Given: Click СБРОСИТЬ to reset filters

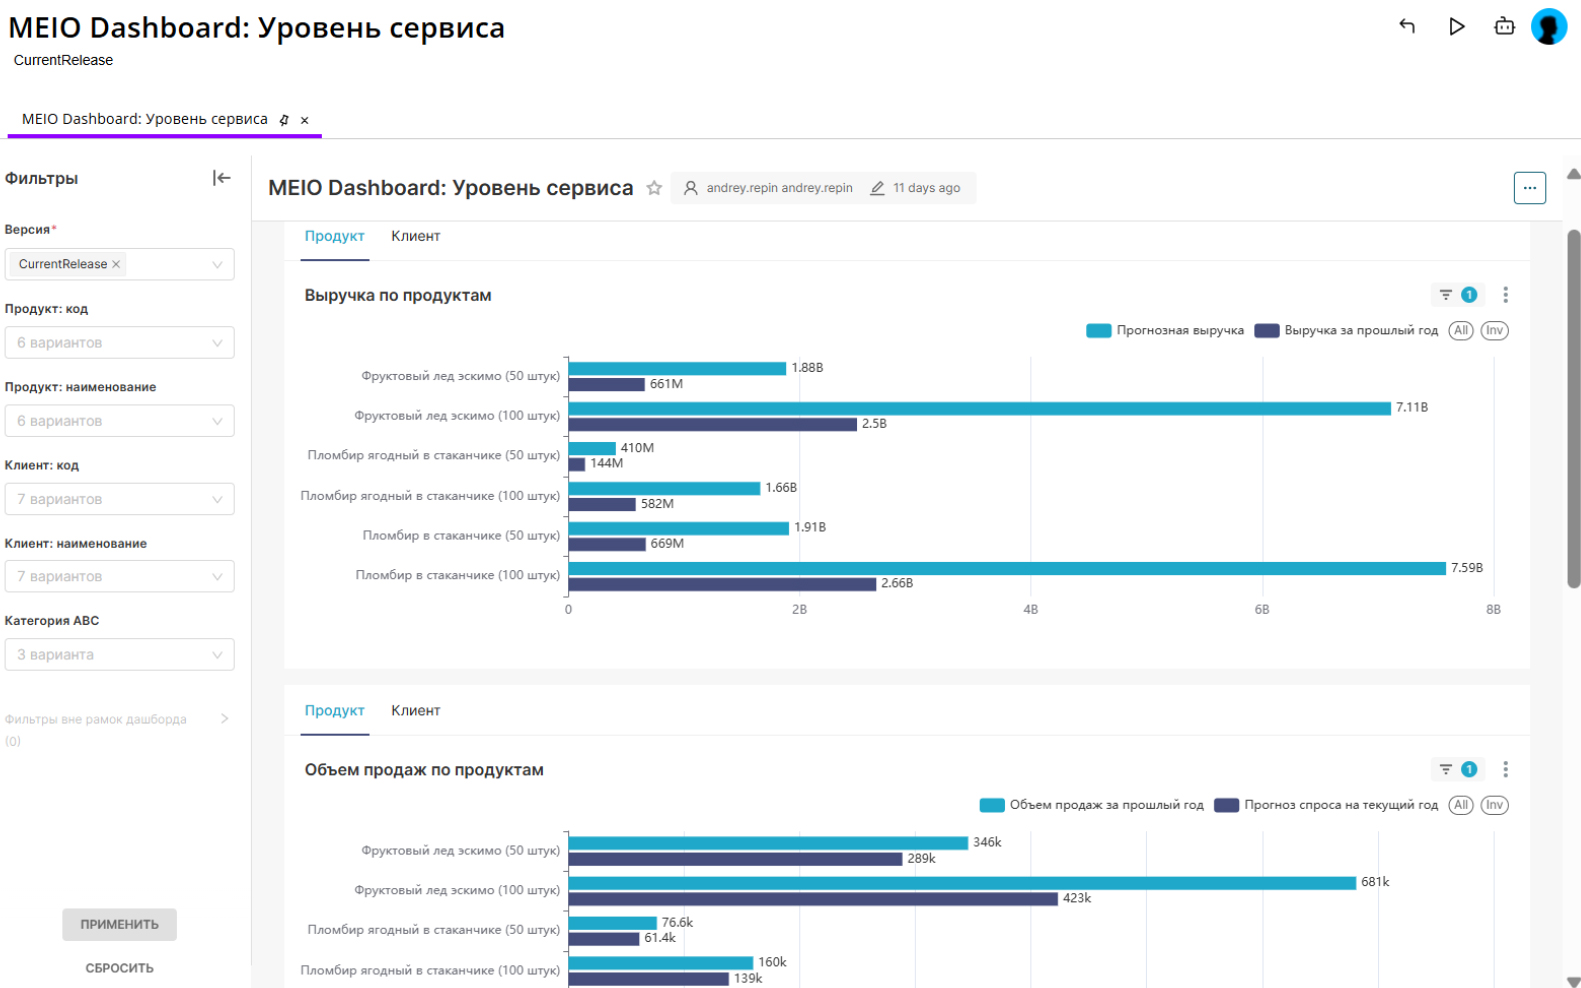Looking at the screenshot, I should 119,968.
